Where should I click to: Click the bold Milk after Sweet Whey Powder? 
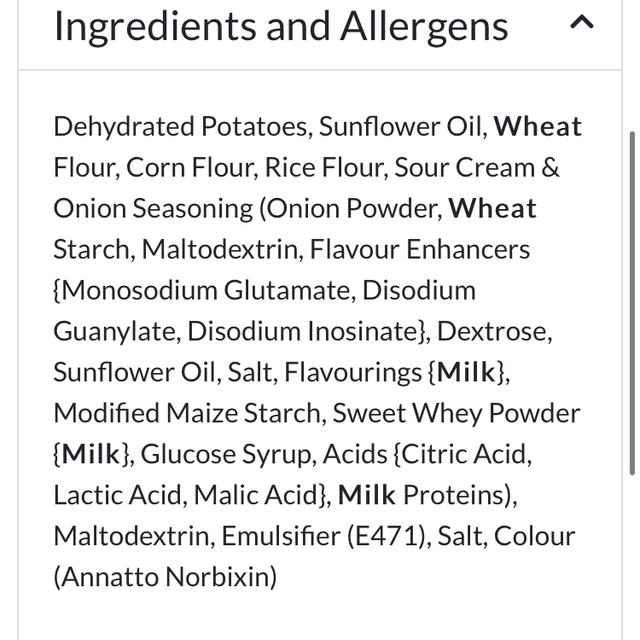91,455
